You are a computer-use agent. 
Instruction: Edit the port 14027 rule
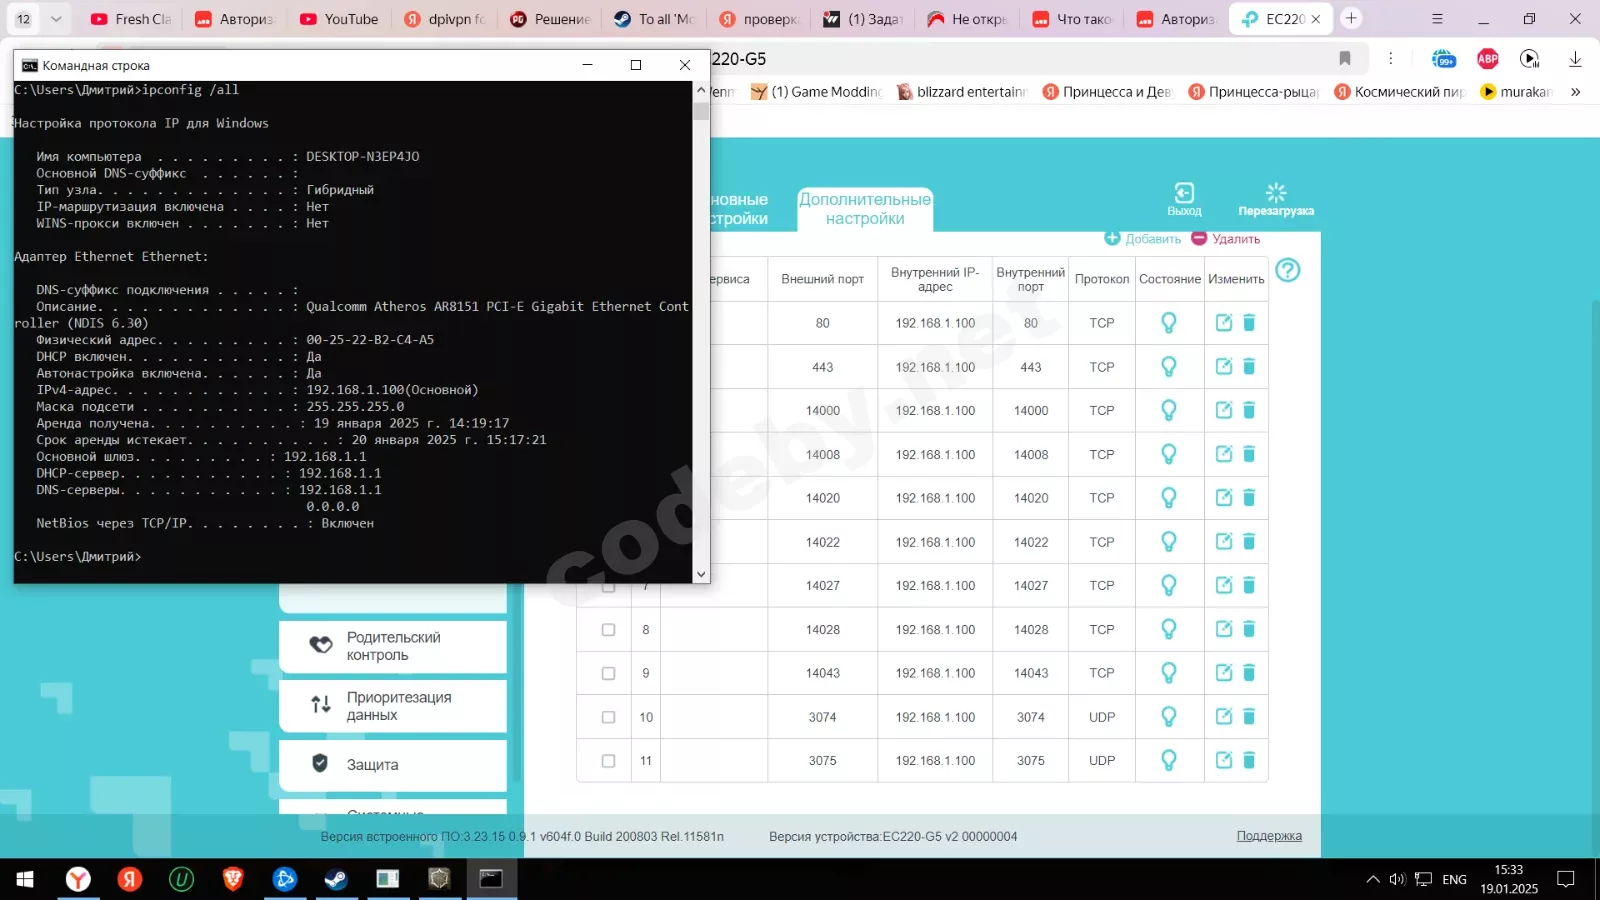(x=1223, y=585)
